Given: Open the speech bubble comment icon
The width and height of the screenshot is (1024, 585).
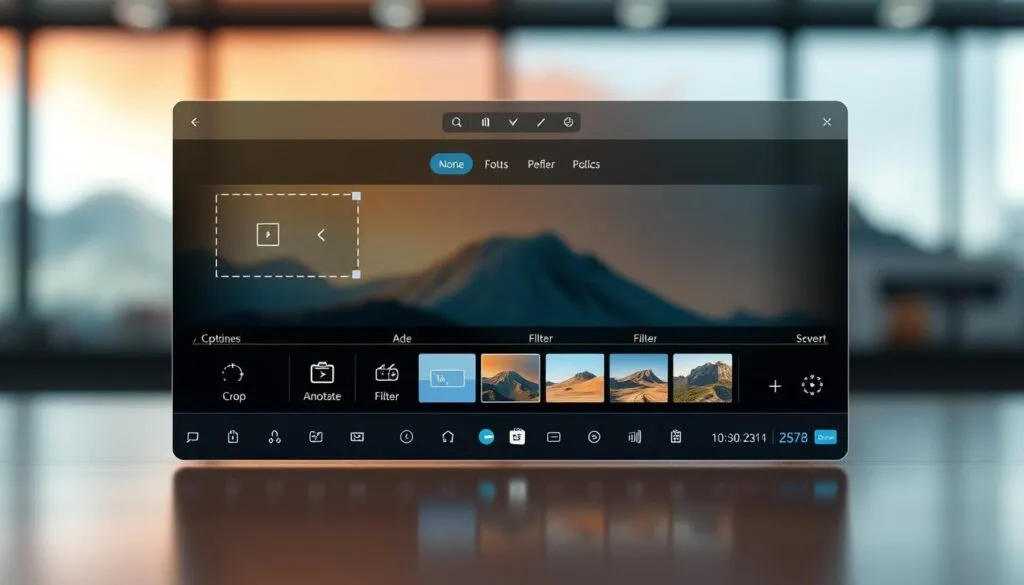Looking at the screenshot, I should tap(193, 437).
